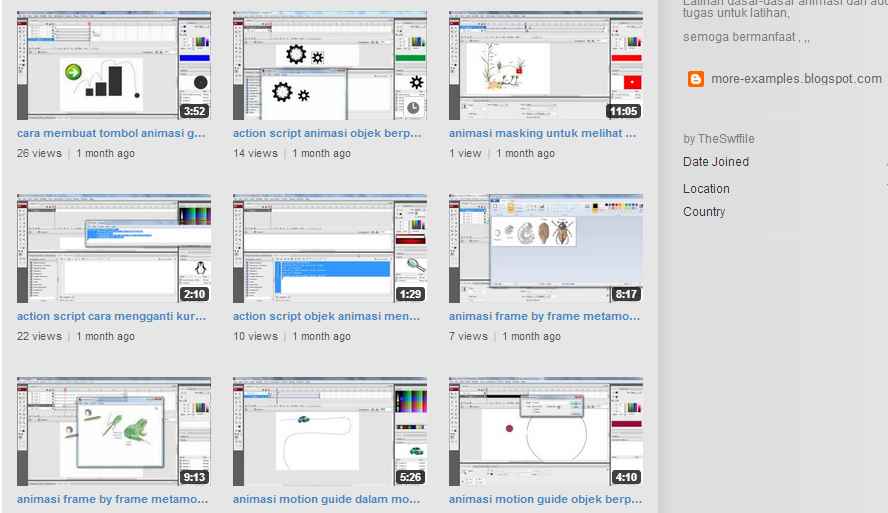Play the 5:26 motion guide car thumbnail
This screenshot has width=888, height=513.
pos(330,431)
